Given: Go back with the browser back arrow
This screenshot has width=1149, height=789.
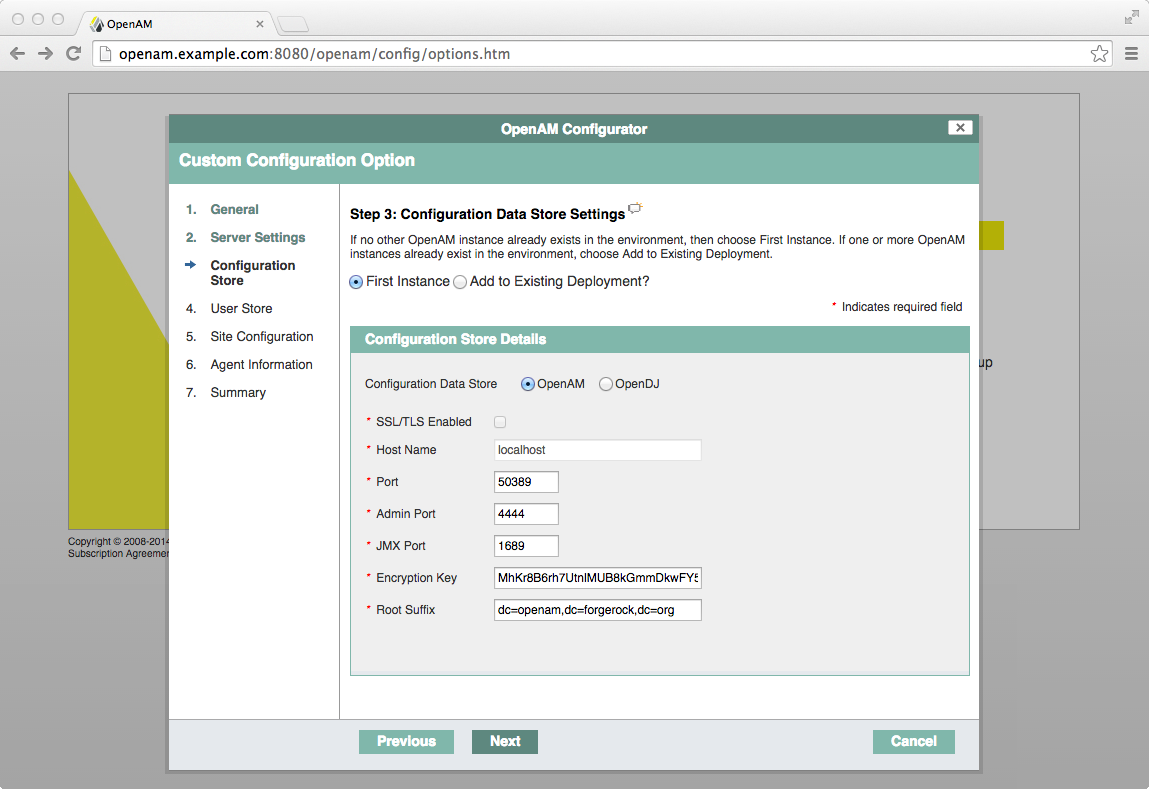Looking at the screenshot, I should click(x=18, y=53).
